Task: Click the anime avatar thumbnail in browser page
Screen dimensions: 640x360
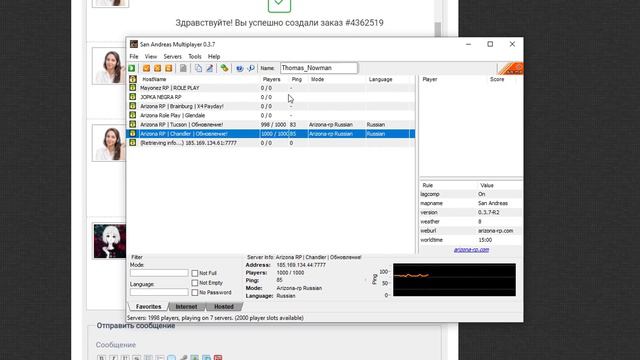Action: coord(109,241)
